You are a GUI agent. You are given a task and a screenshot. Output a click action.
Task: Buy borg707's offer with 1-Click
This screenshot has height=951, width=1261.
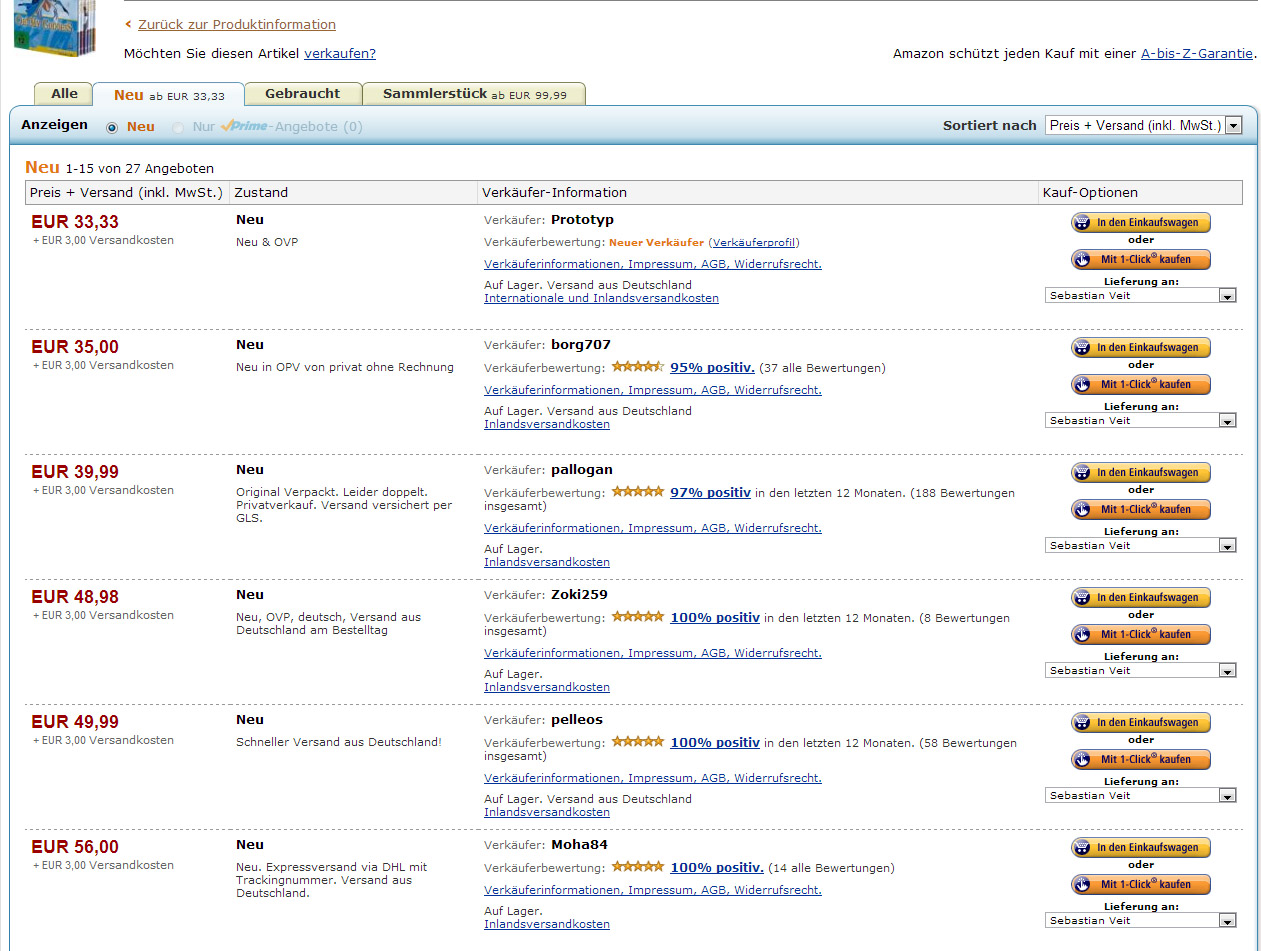click(x=1140, y=385)
